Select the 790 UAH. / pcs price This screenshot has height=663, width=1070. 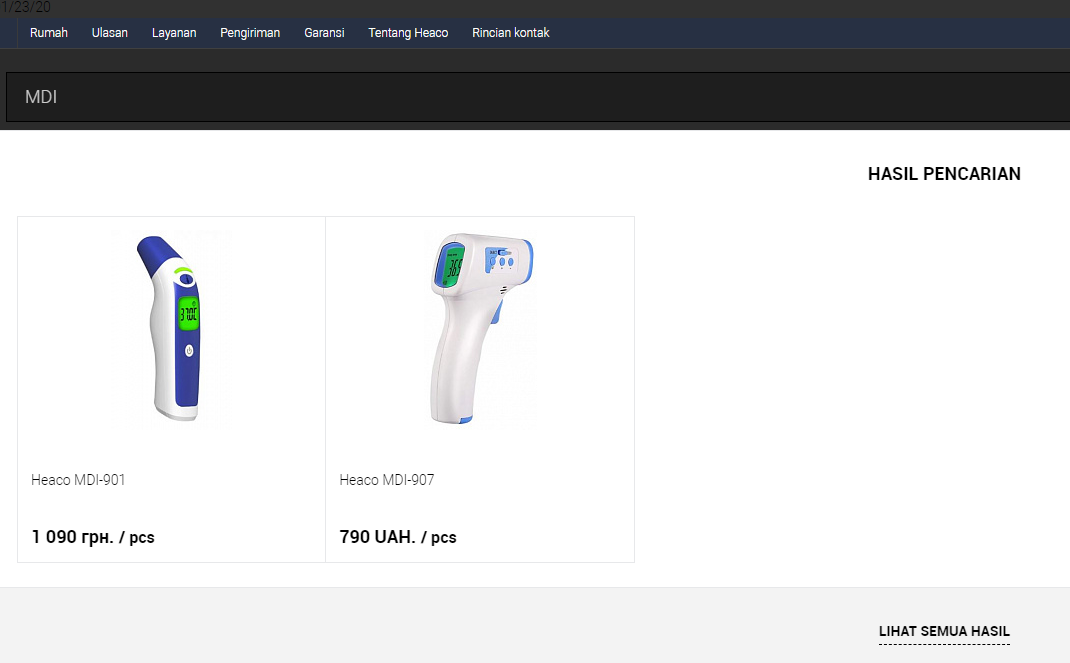point(398,537)
